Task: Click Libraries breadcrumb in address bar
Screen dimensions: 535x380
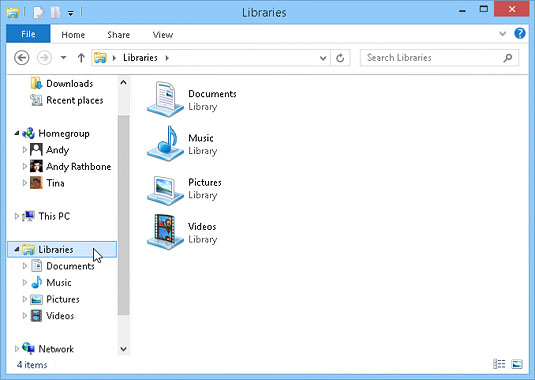Action: [x=140, y=58]
